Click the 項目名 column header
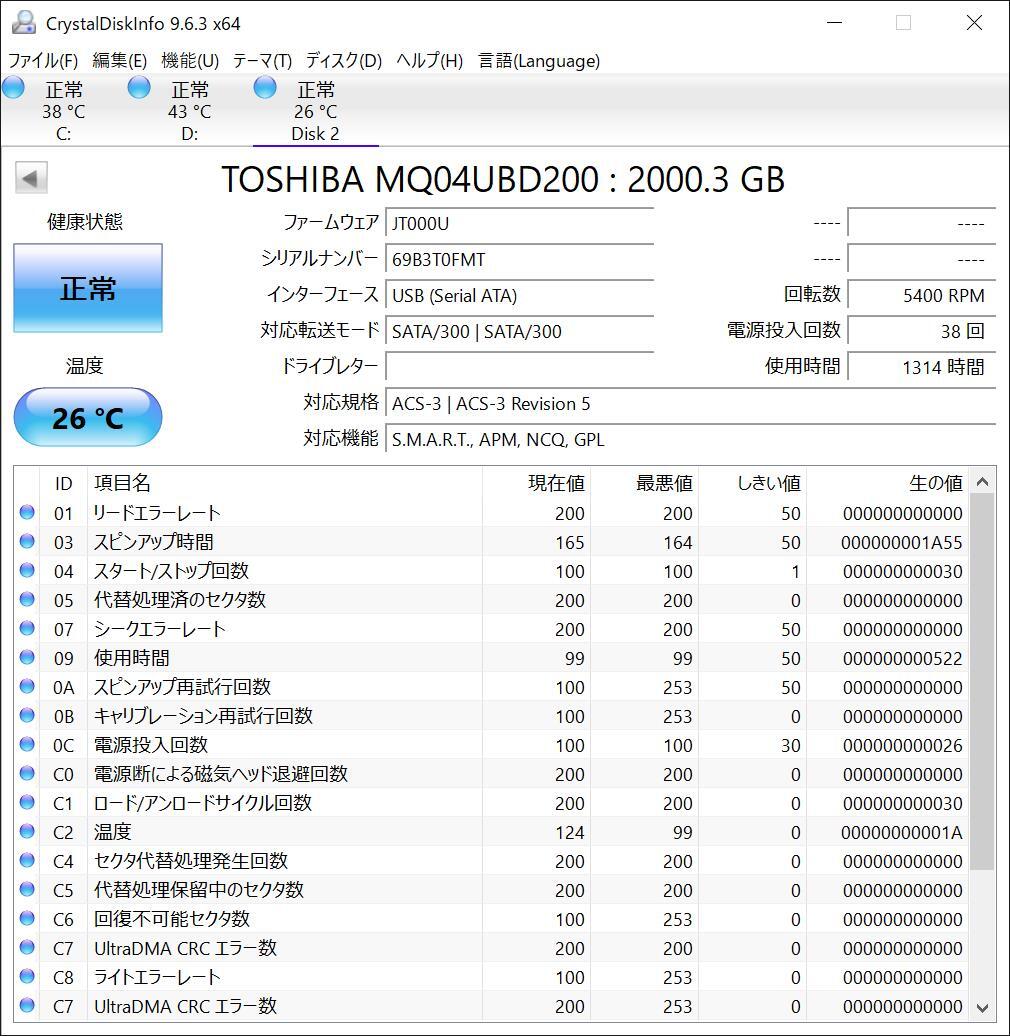The image size is (1010, 1036). click(122, 483)
